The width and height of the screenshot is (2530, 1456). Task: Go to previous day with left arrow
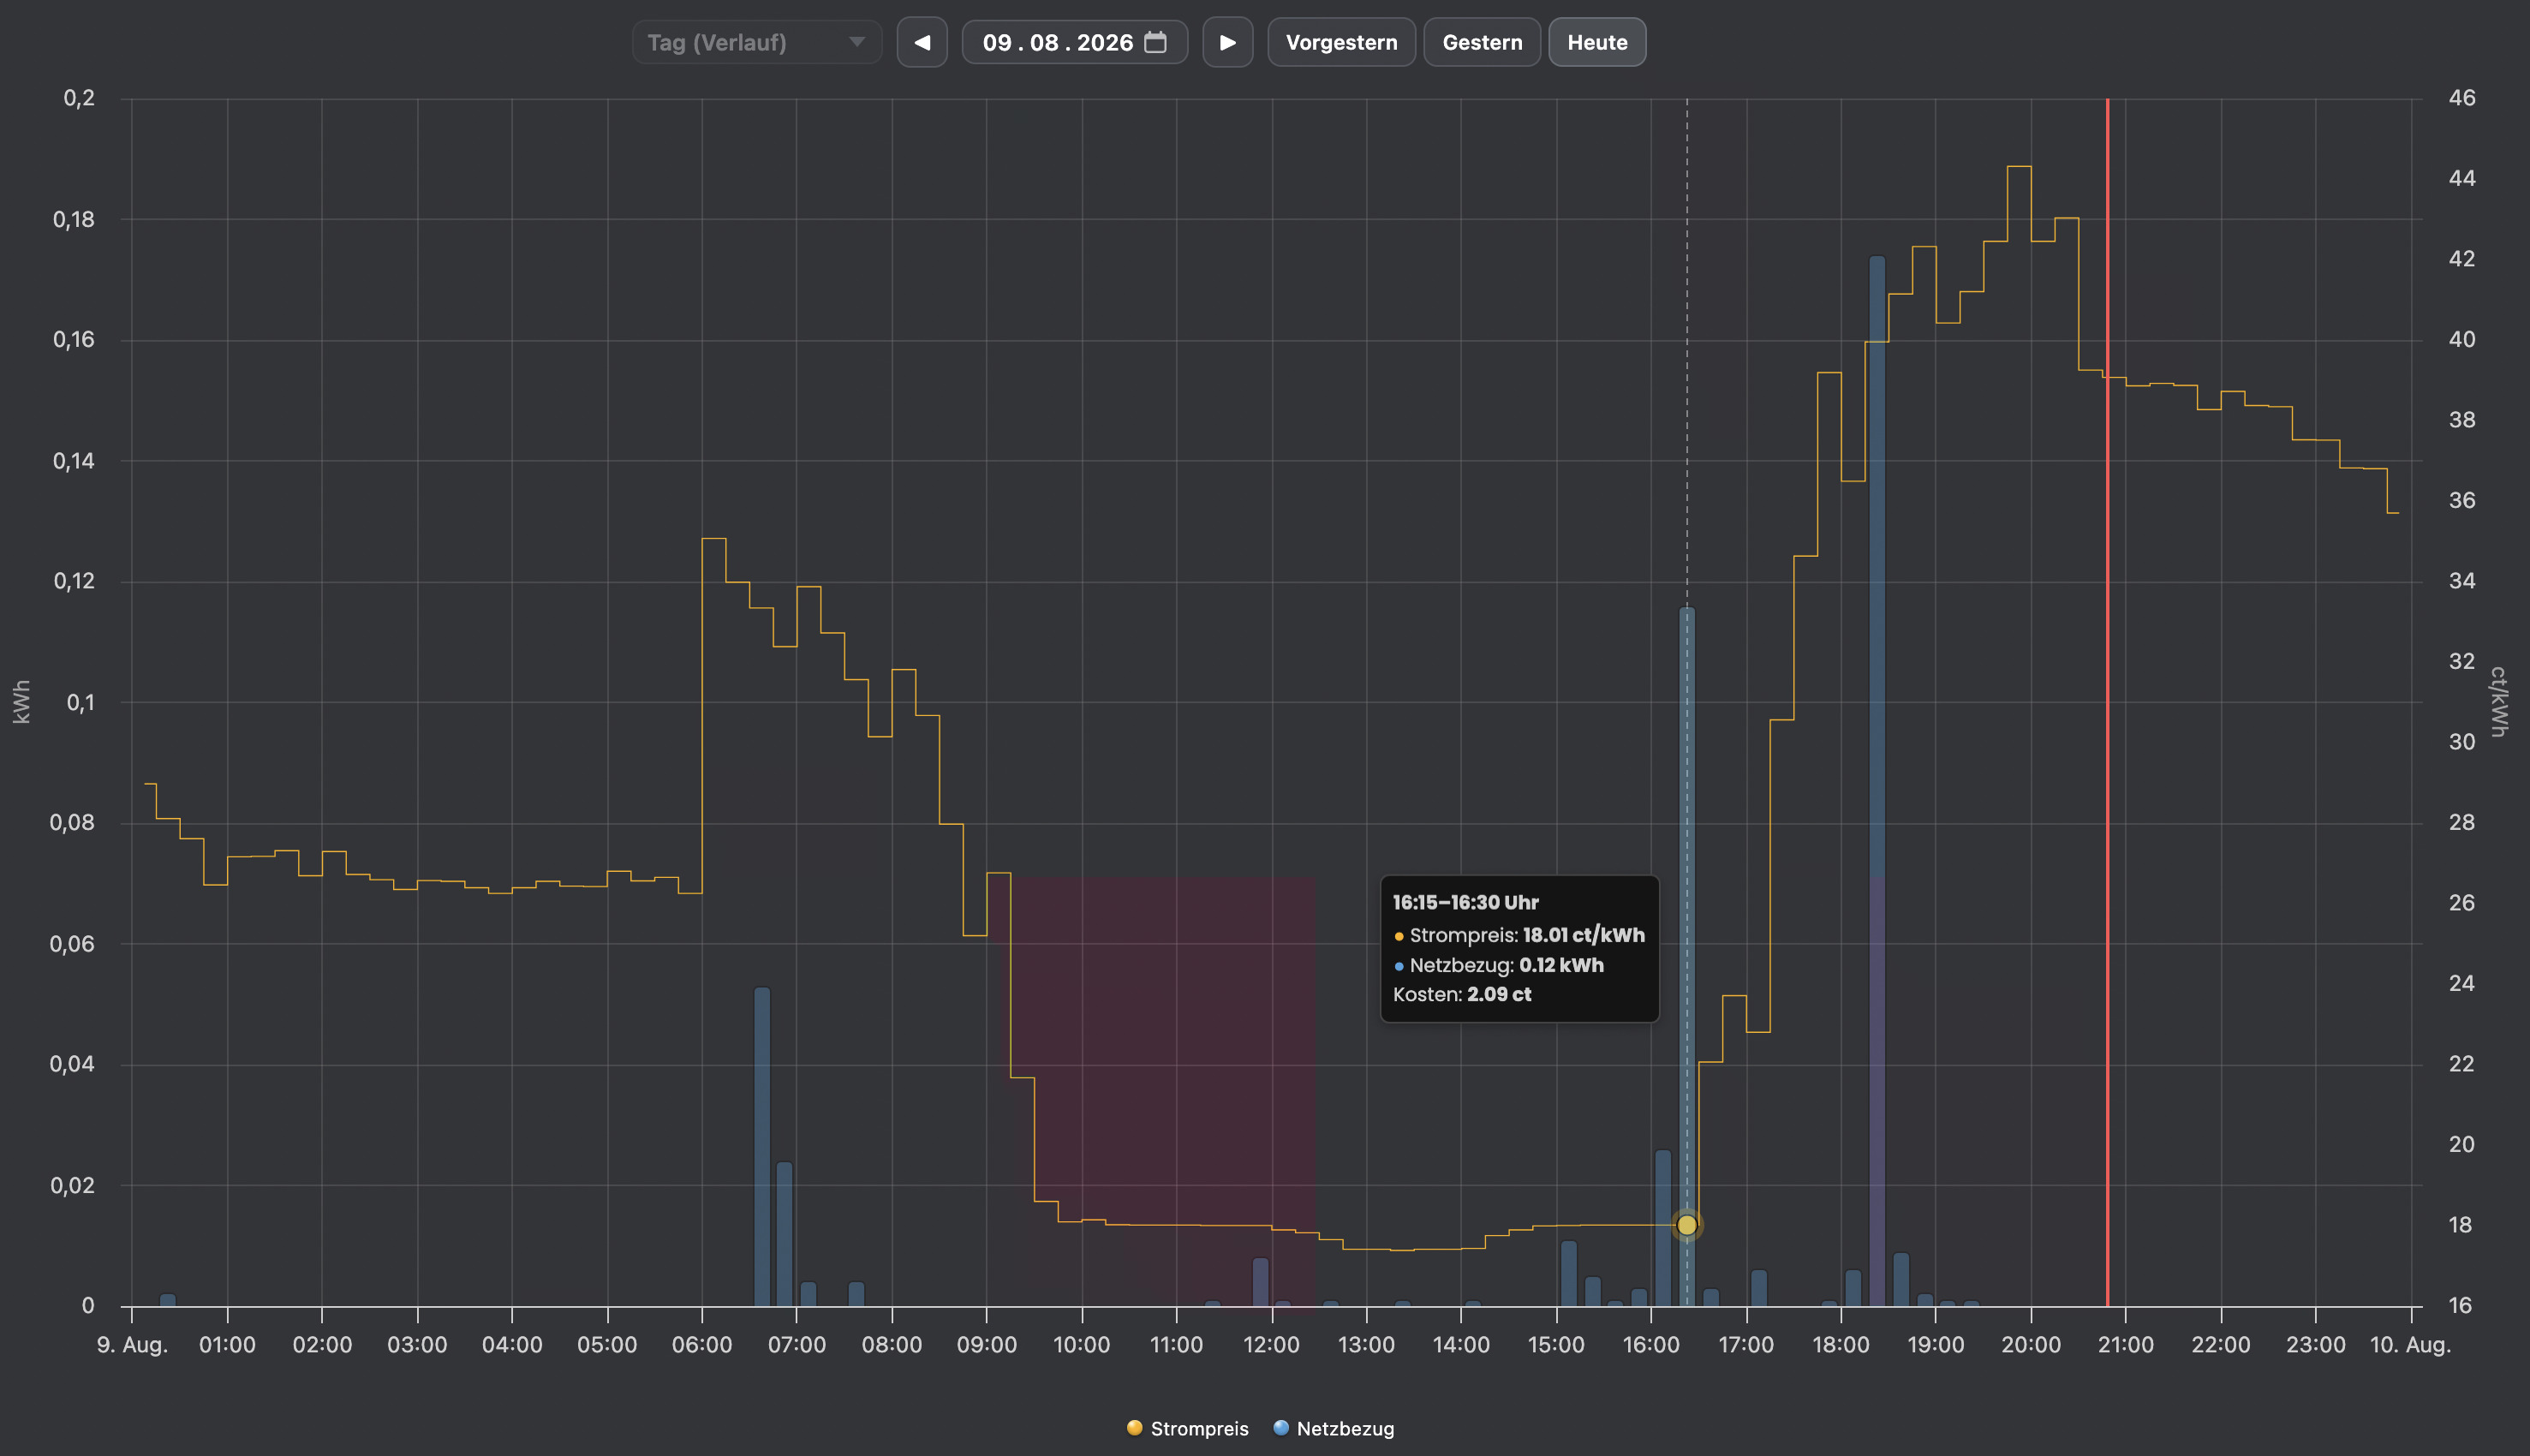pos(922,42)
